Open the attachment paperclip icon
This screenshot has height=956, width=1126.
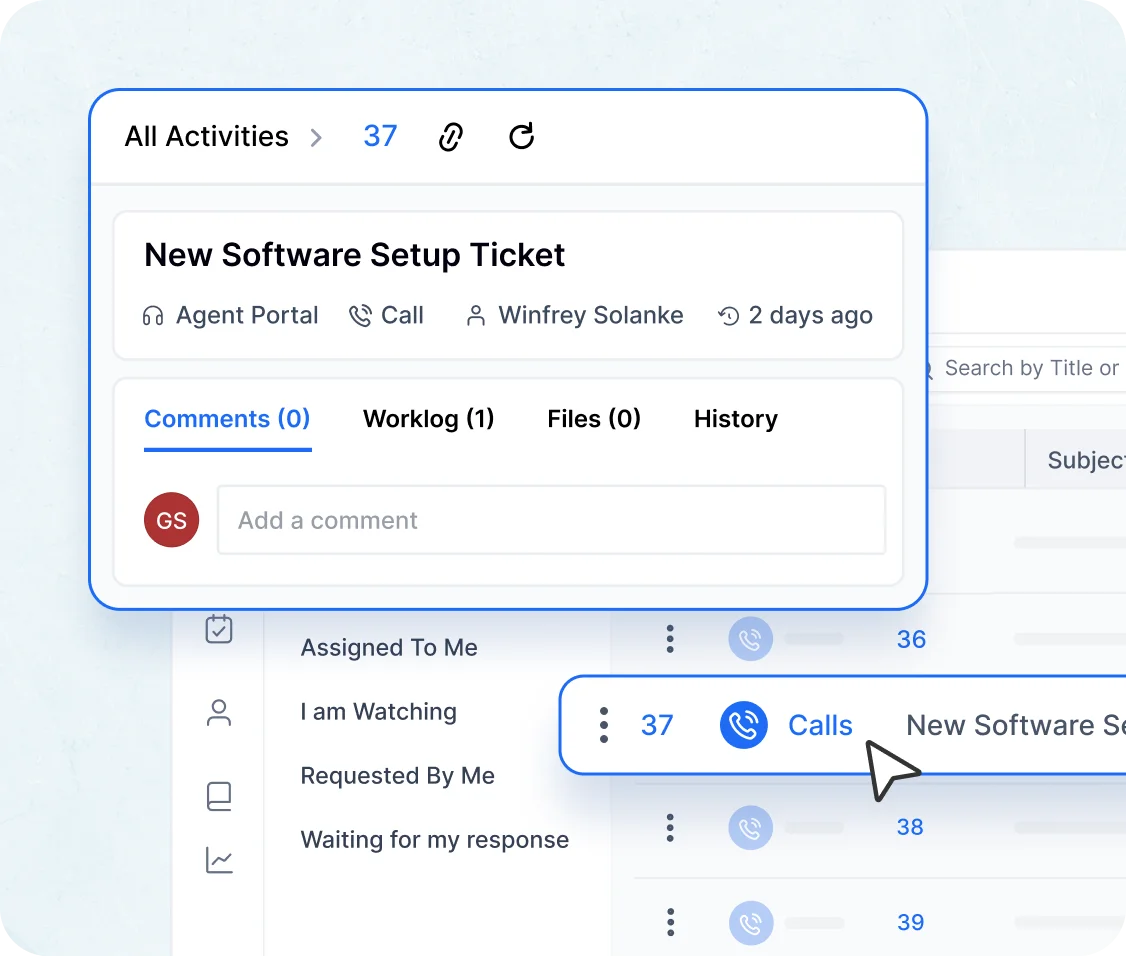click(450, 136)
